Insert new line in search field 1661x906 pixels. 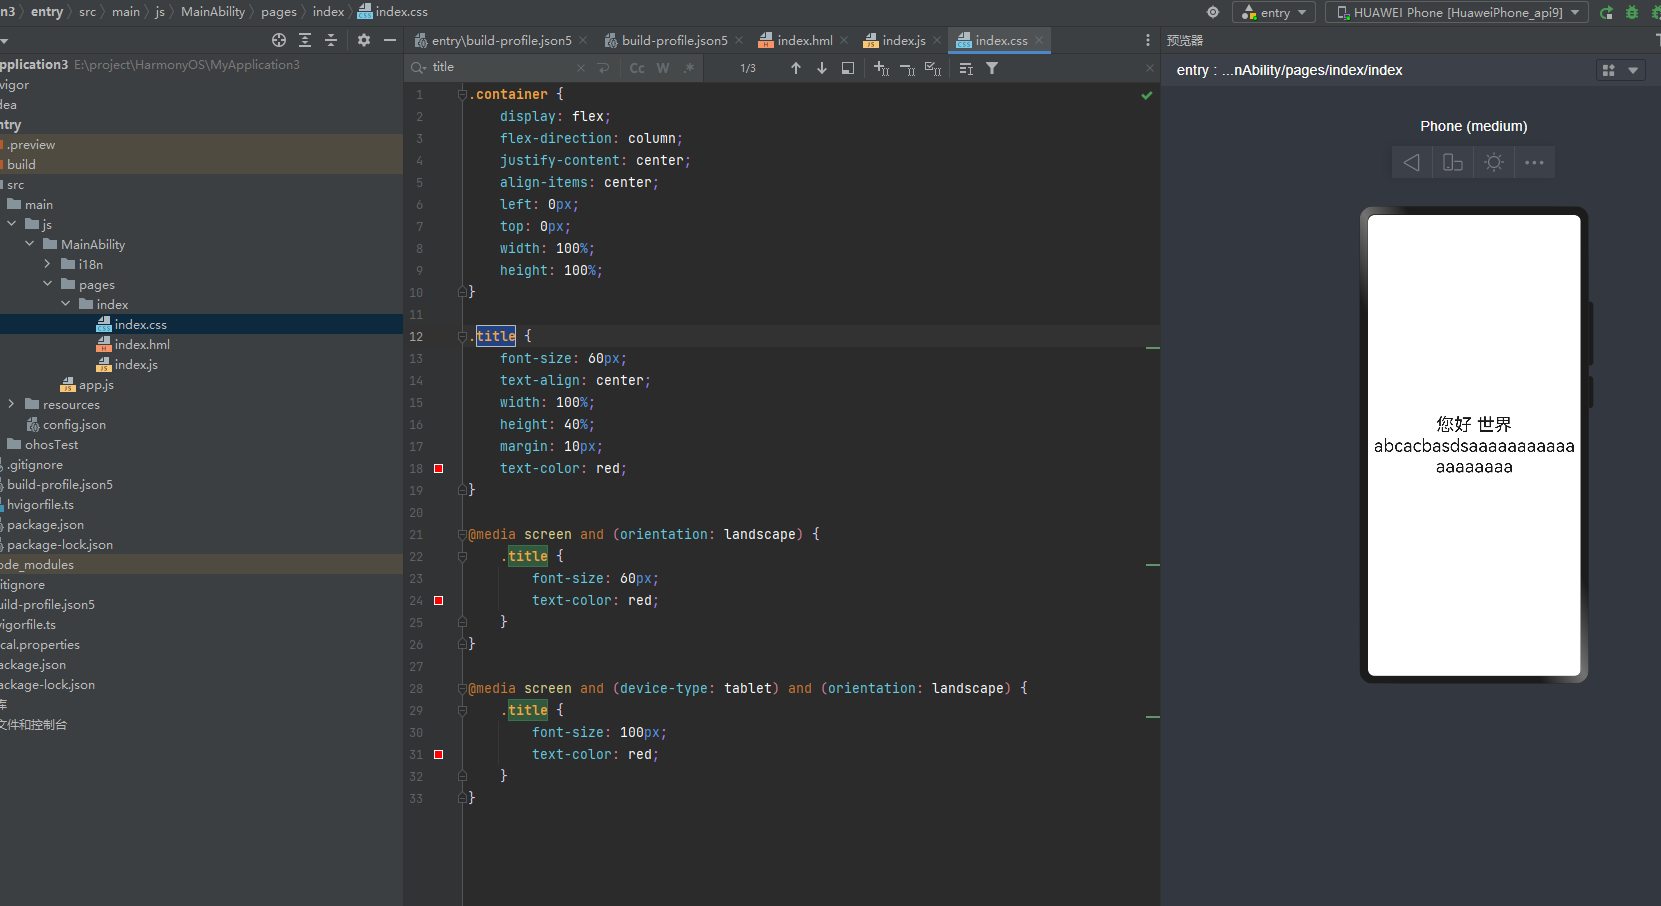(603, 68)
